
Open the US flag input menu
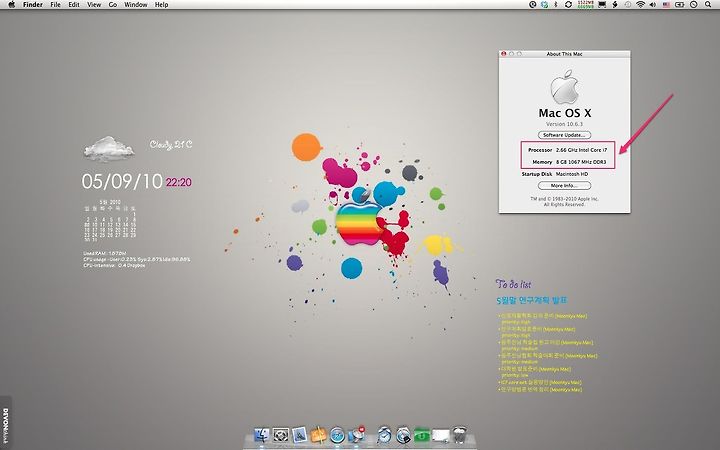pos(666,5)
